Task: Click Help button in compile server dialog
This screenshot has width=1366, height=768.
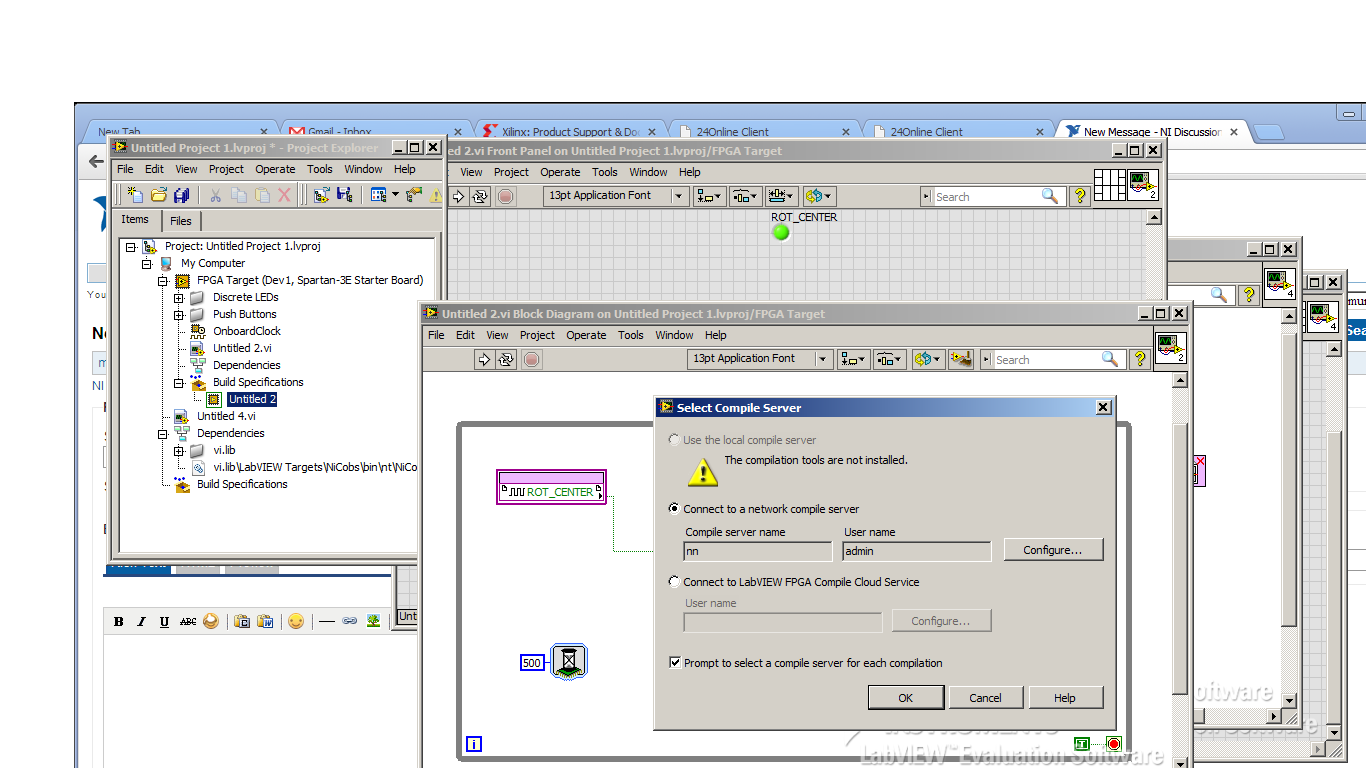Action: tap(1065, 698)
